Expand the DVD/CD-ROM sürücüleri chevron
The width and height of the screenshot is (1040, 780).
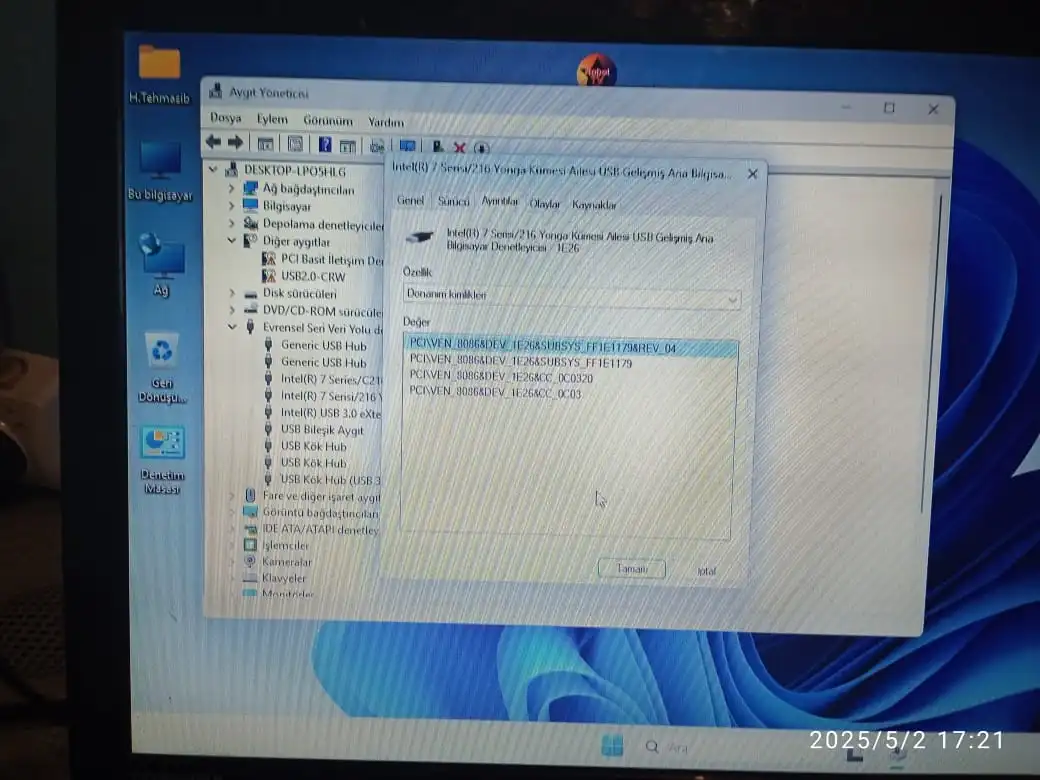tap(231, 310)
